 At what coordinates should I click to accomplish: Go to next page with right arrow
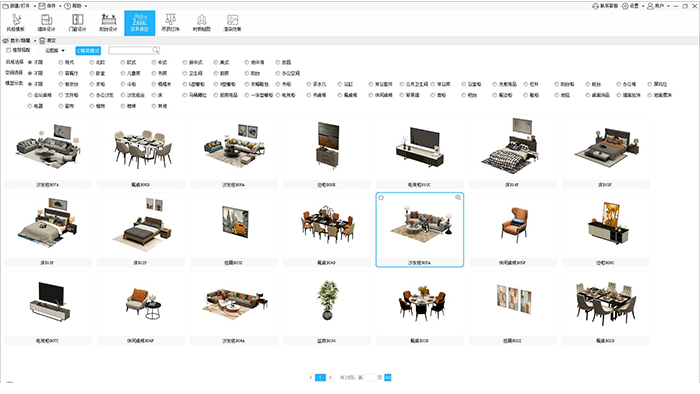(330, 377)
